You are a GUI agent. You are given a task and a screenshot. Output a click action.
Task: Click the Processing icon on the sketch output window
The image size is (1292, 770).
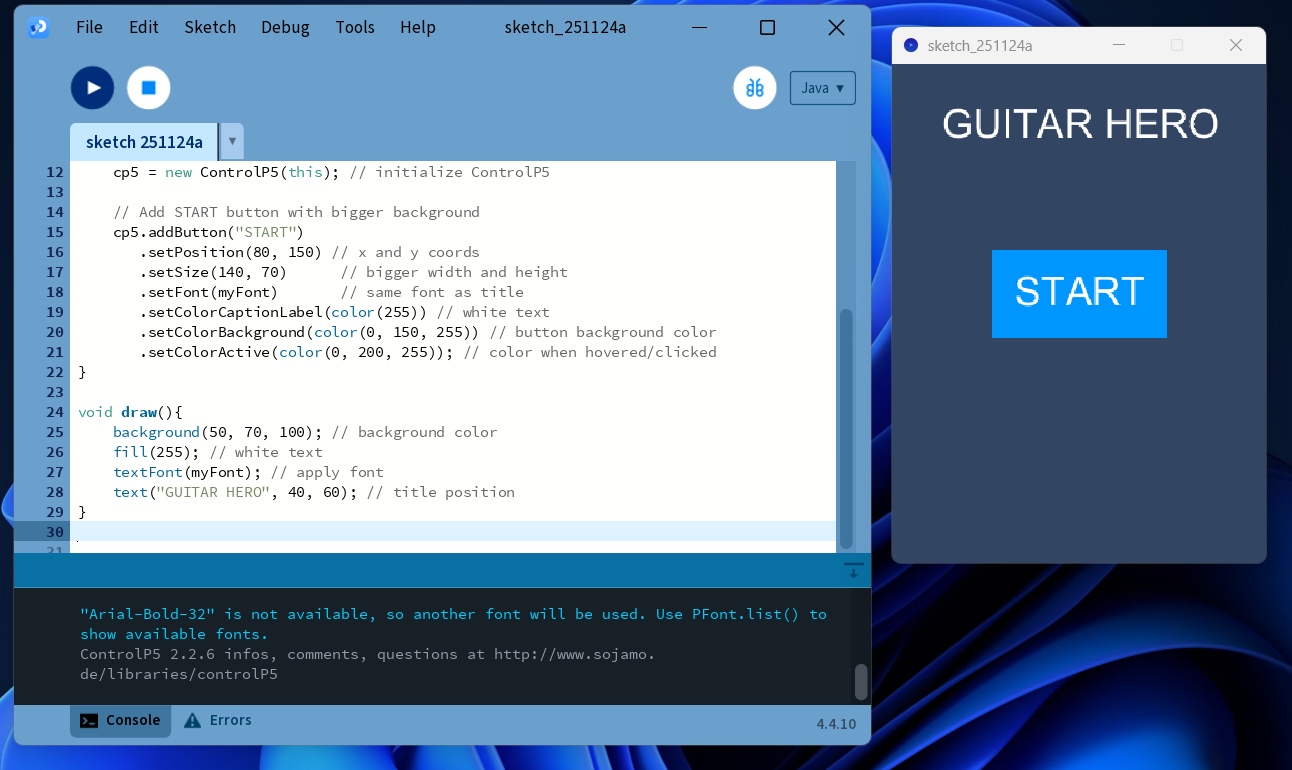pyautogui.click(x=910, y=45)
